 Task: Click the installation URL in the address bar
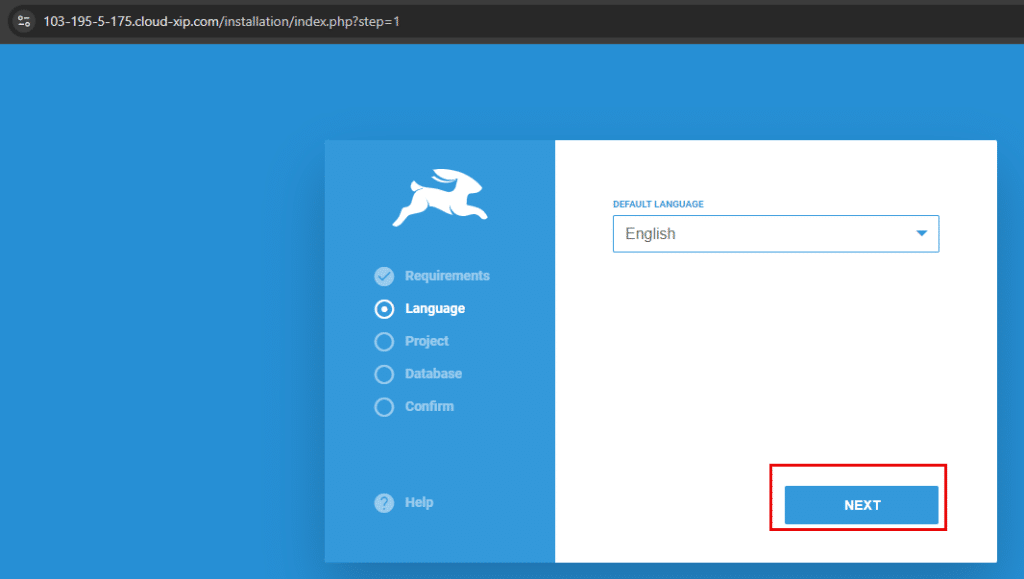pyautogui.click(x=221, y=22)
